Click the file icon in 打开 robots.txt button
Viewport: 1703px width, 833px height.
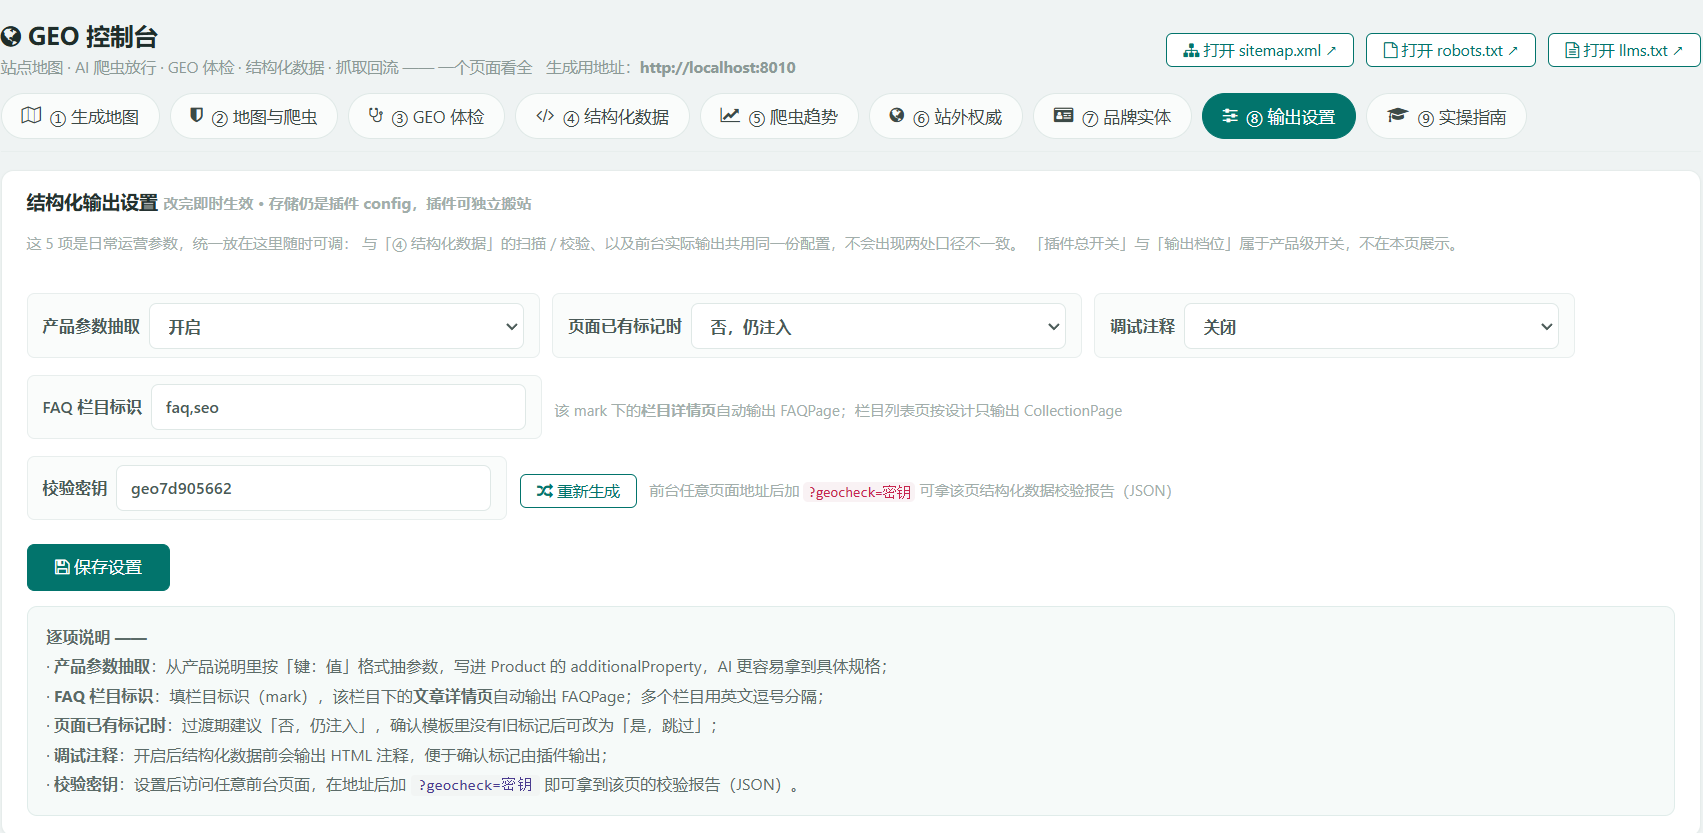click(x=1390, y=50)
